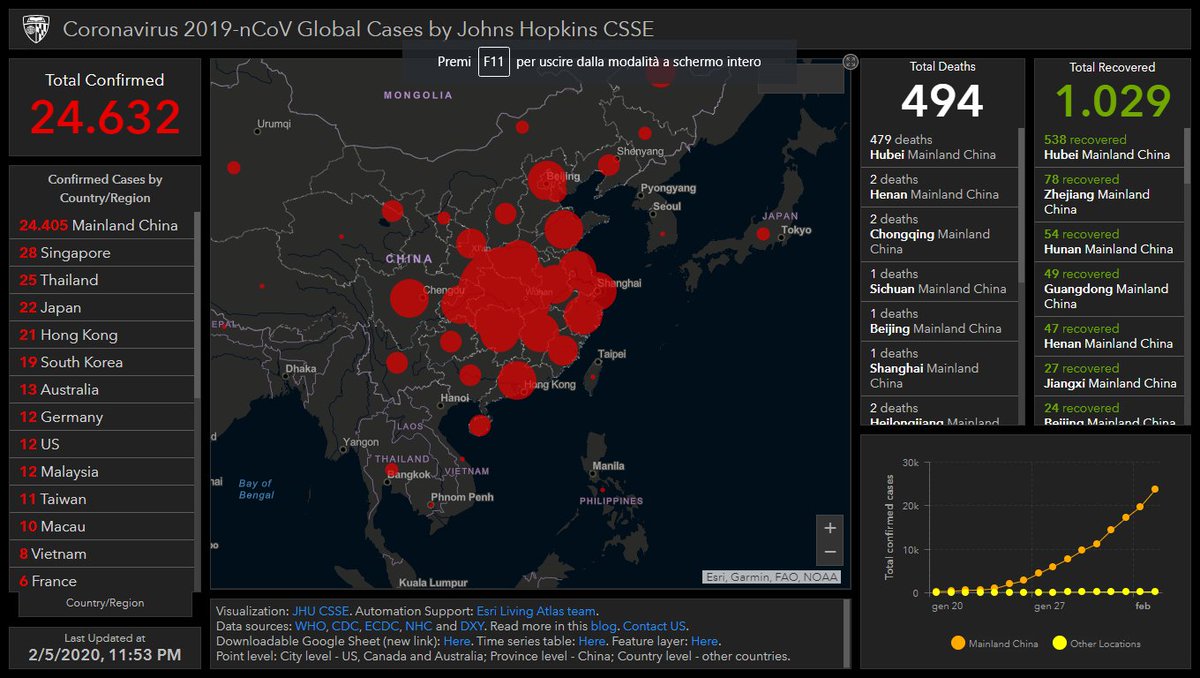This screenshot has width=1200, height=678.
Task: Open the downloadable Google Sheet Here link
Action: click(x=457, y=641)
